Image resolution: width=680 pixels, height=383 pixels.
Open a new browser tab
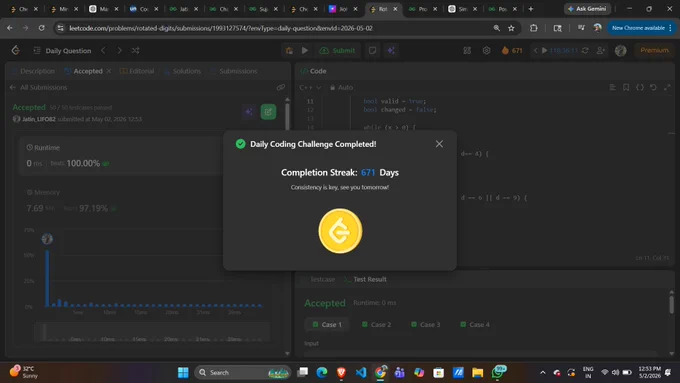point(530,9)
